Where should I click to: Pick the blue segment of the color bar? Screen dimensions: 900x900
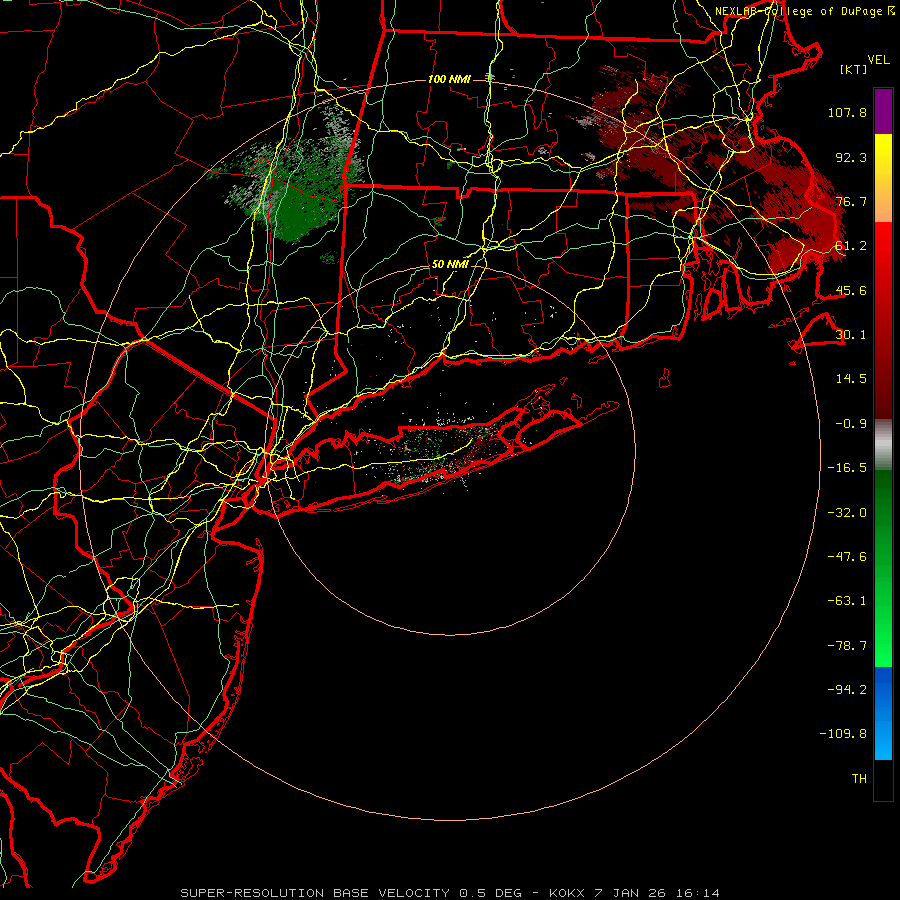pyautogui.click(x=883, y=713)
